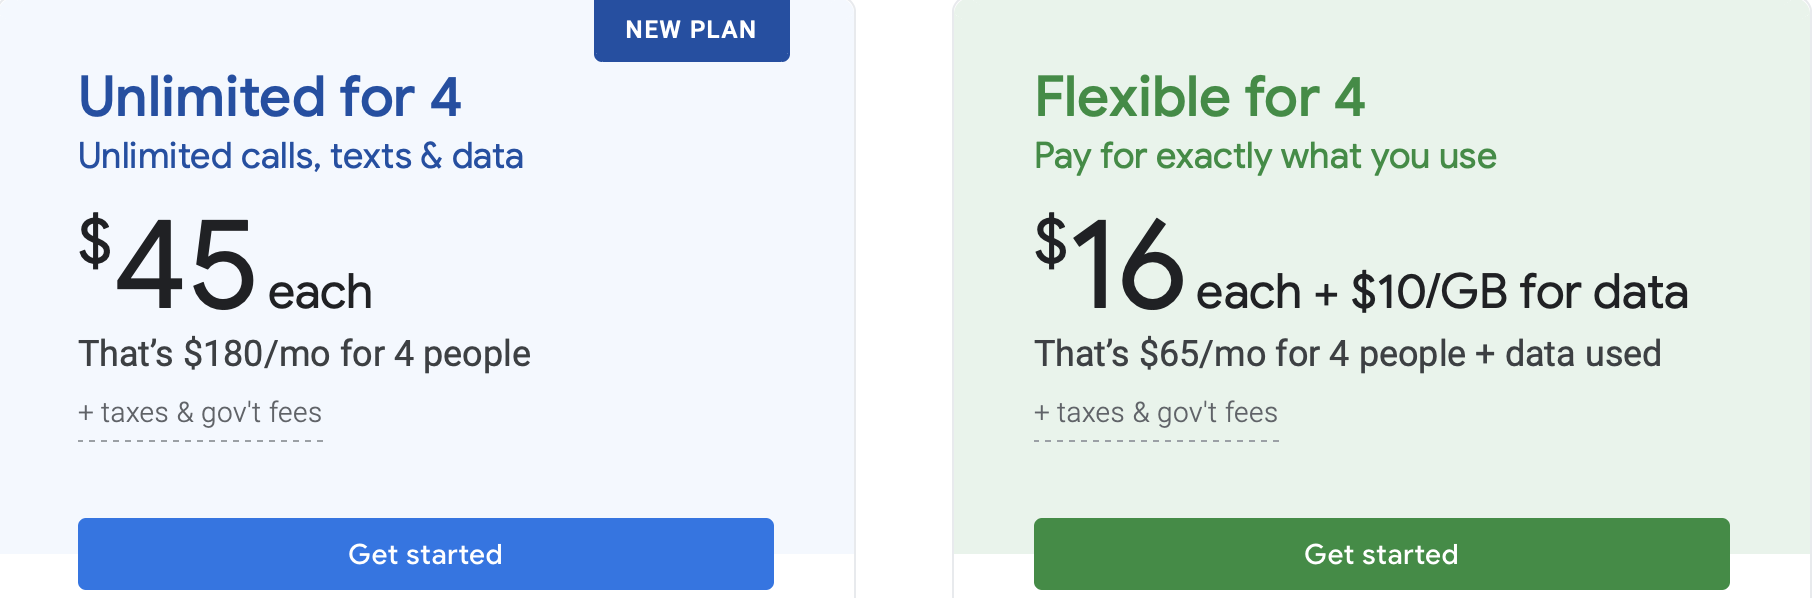Click the NEW PLAN badge
This screenshot has width=1812, height=598.
pos(692,30)
